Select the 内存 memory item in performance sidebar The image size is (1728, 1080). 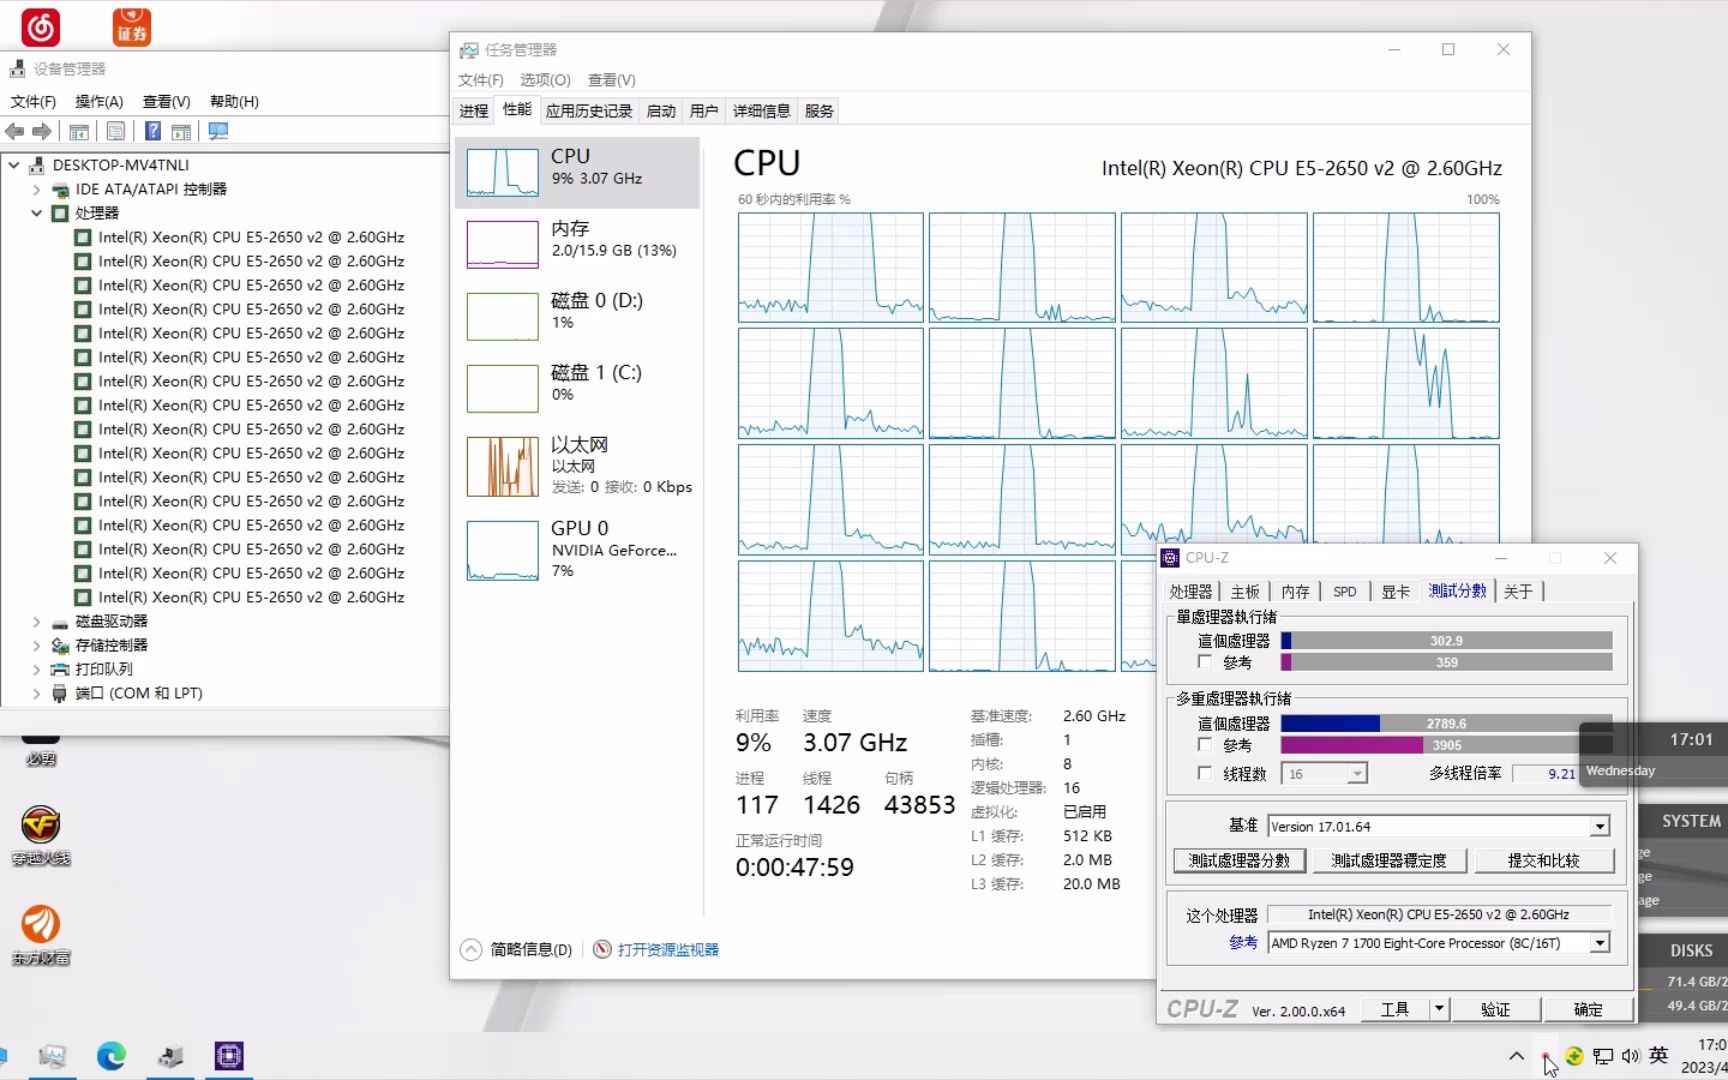coord(577,243)
